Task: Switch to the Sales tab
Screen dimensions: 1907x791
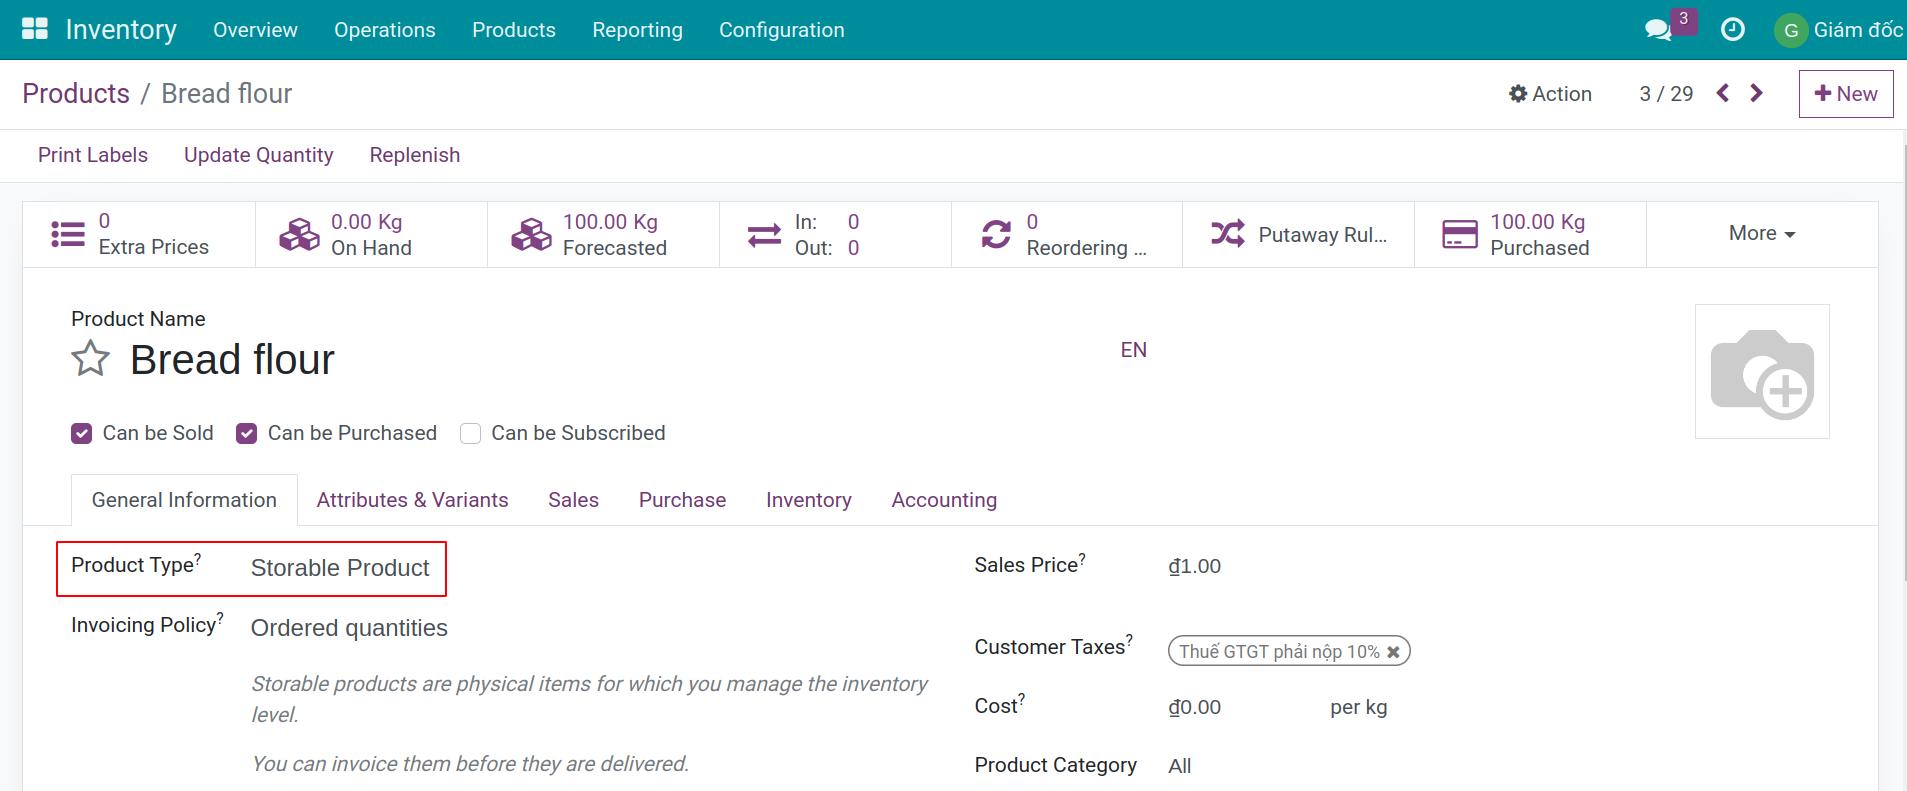Action: pos(573,500)
